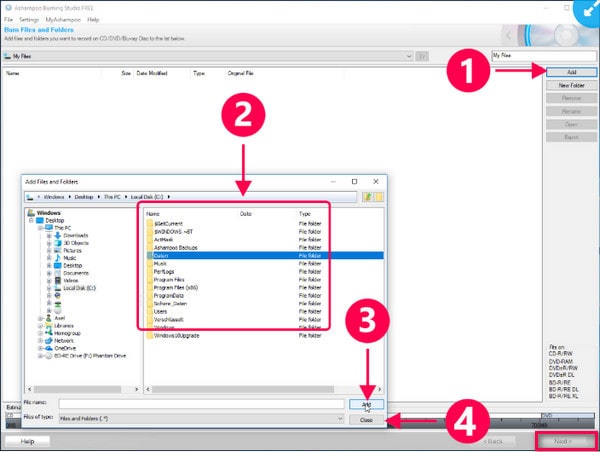The height and width of the screenshot is (452, 600).
Task: Select the Pictures folder icon in tree
Action: pyautogui.click(x=58, y=250)
